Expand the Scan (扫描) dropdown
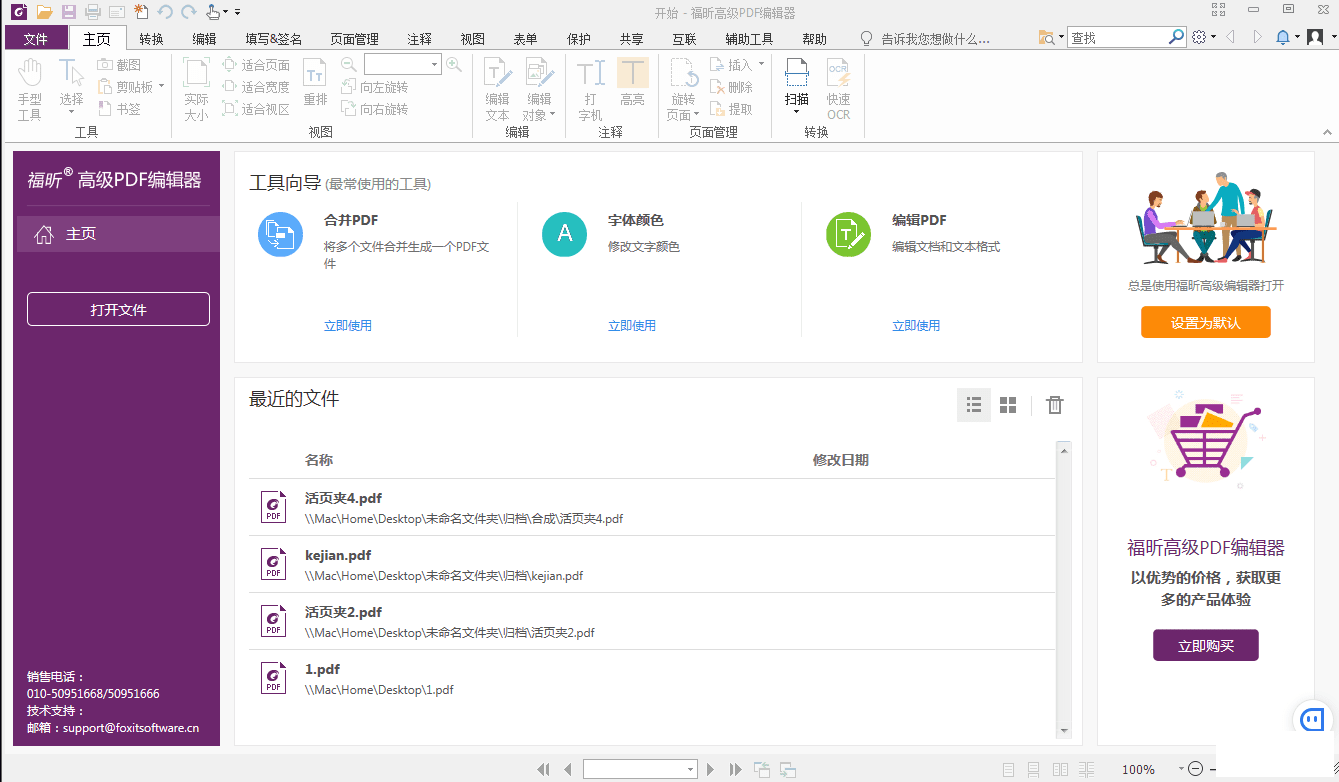1339x782 pixels. [x=797, y=111]
